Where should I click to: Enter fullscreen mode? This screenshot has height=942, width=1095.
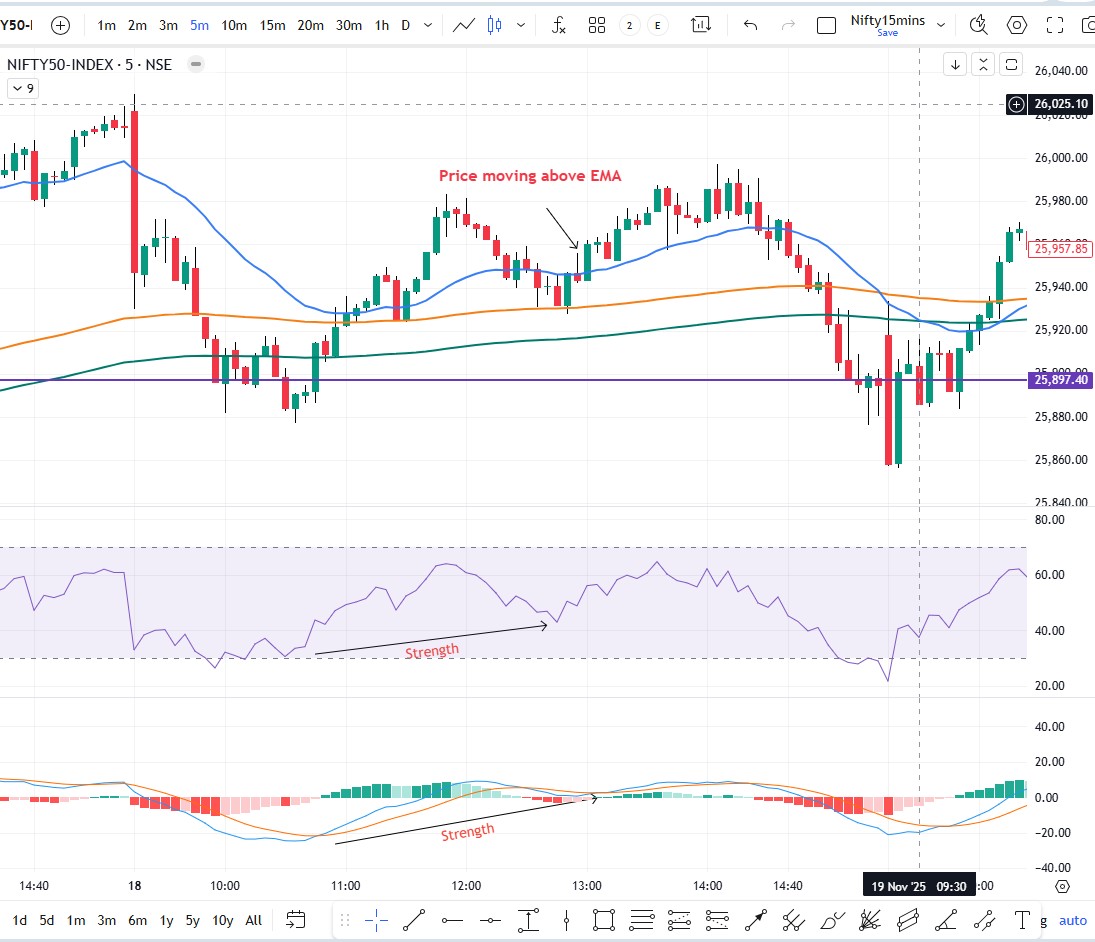tap(1054, 26)
